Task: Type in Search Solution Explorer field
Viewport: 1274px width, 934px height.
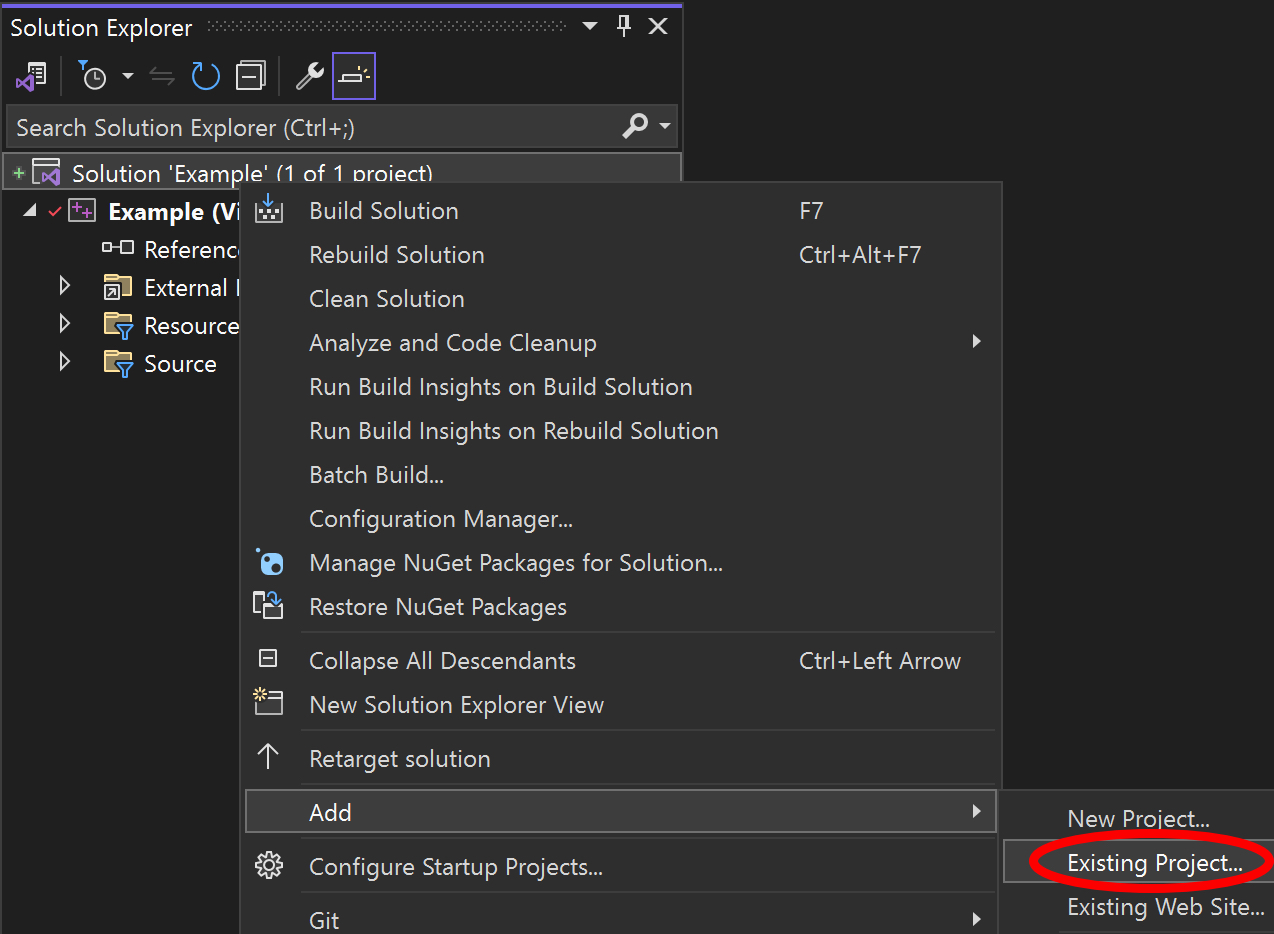Action: click(300, 128)
